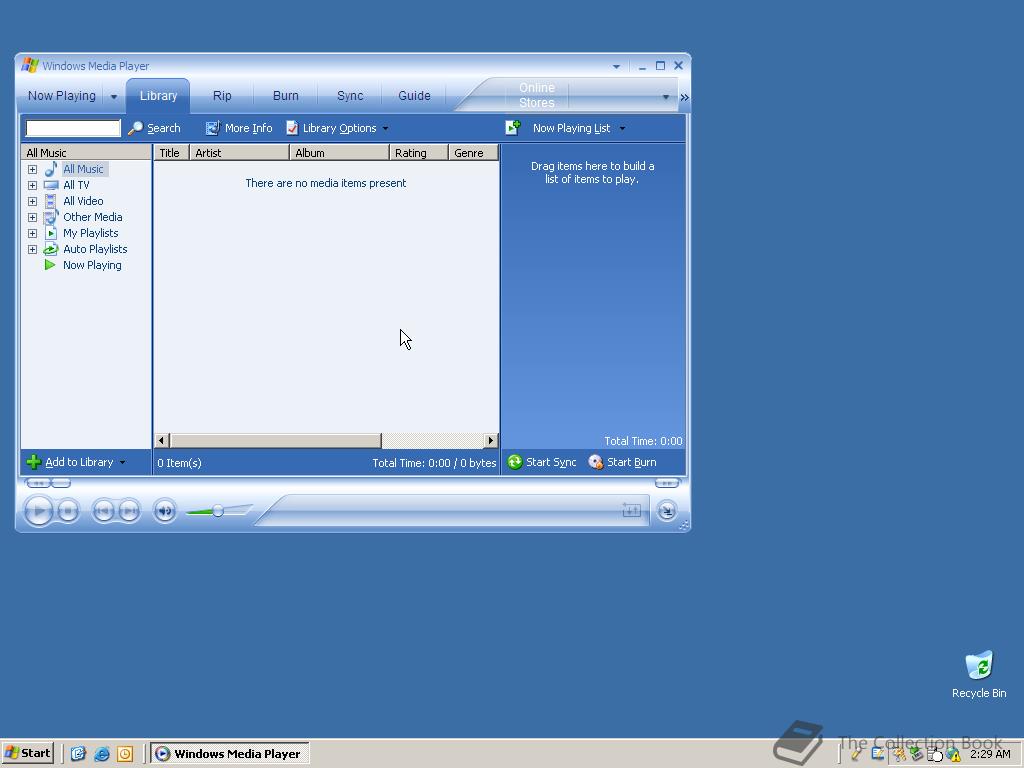This screenshot has height=768, width=1024.
Task: Click the All Music pane header
Action: tap(86, 153)
